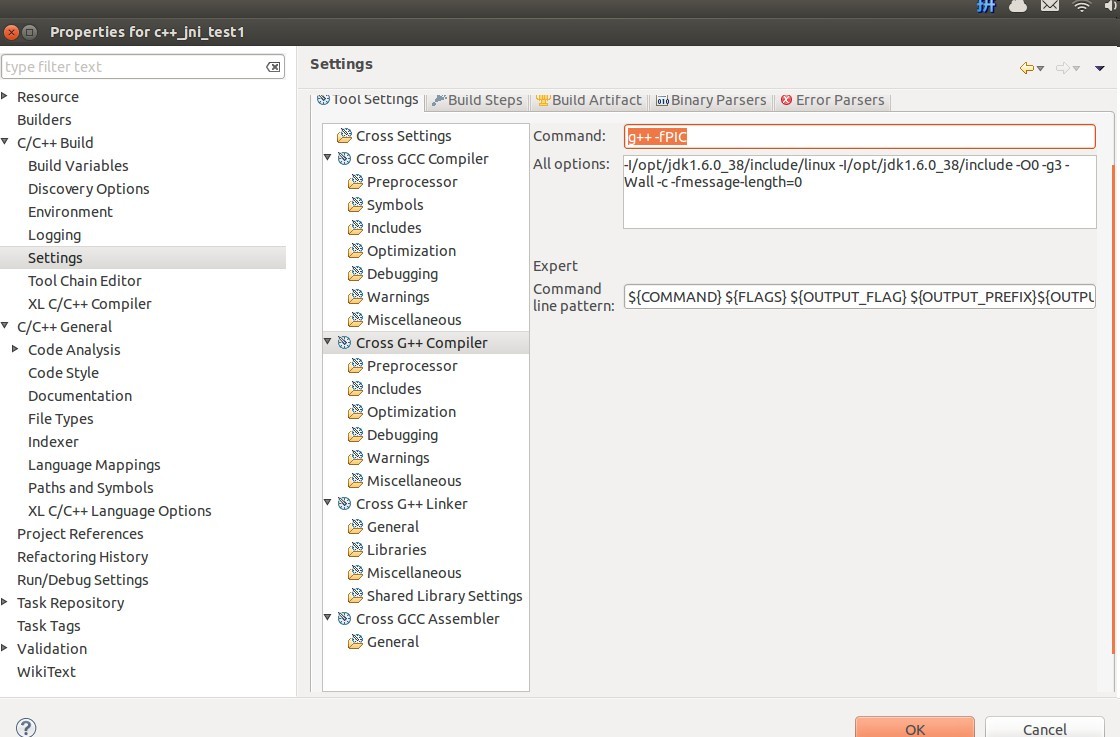Collapse the C/C++ Build tree section

[x=6, y=142]
